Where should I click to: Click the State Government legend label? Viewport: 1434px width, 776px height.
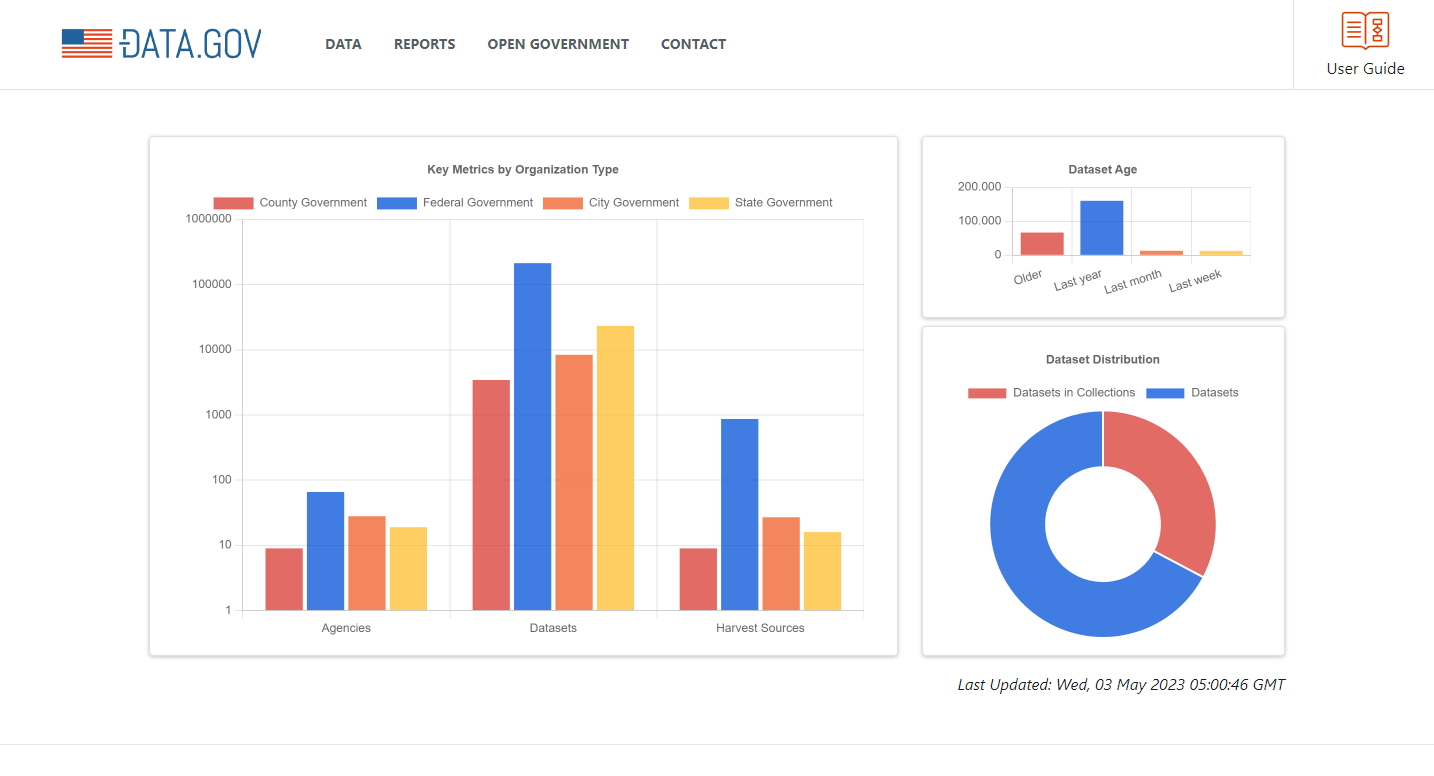tap(783, 203)
